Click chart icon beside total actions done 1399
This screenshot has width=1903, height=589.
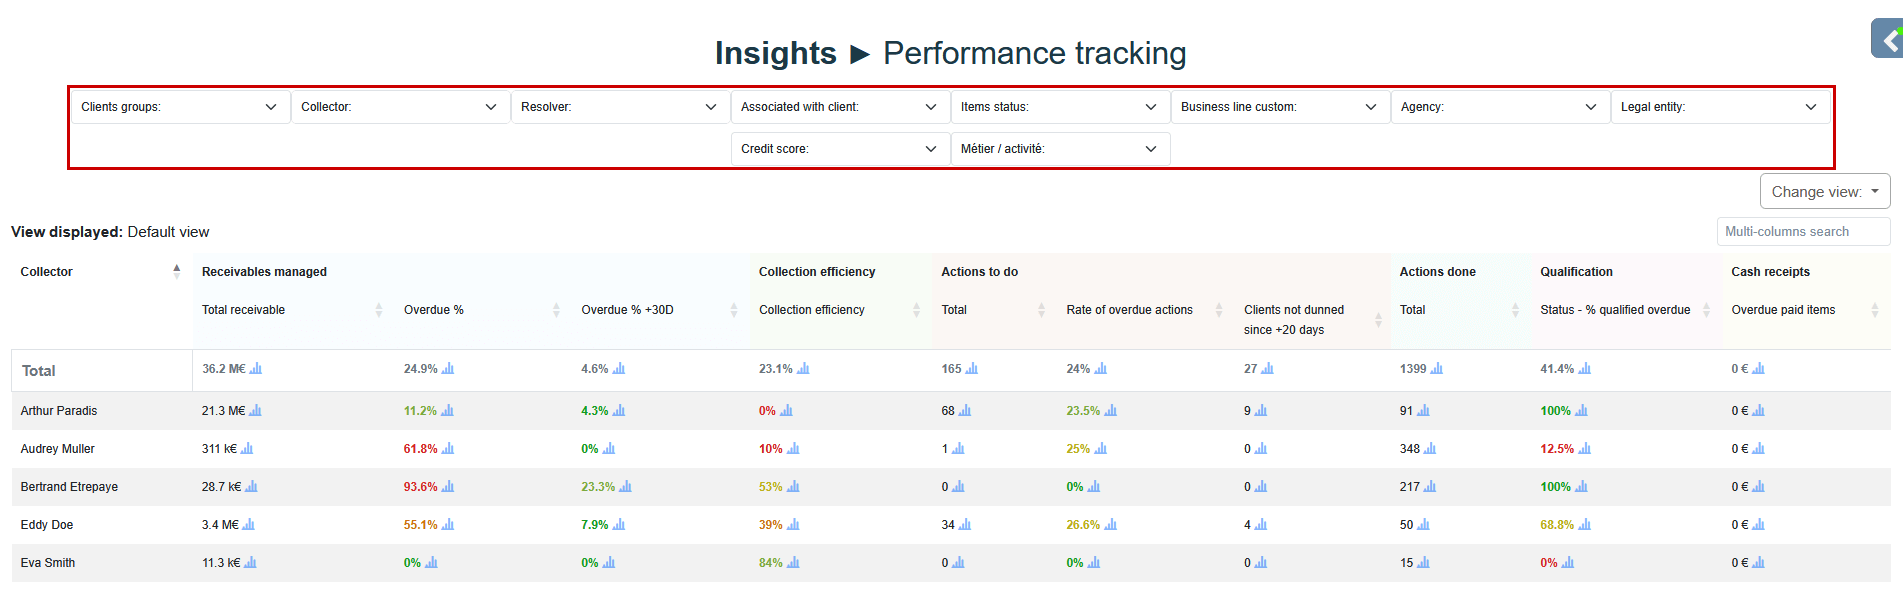[1437, 369]
